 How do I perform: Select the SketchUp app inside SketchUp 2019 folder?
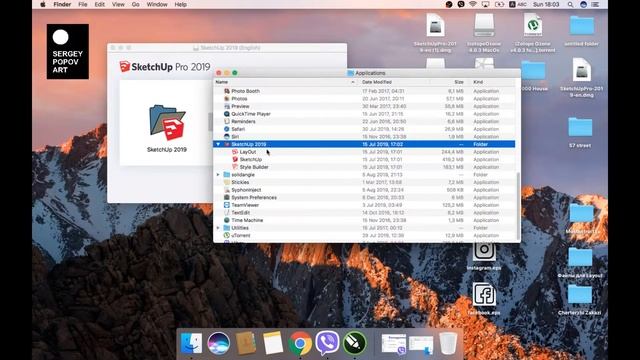pyautogui.click(x=364, y=159)
